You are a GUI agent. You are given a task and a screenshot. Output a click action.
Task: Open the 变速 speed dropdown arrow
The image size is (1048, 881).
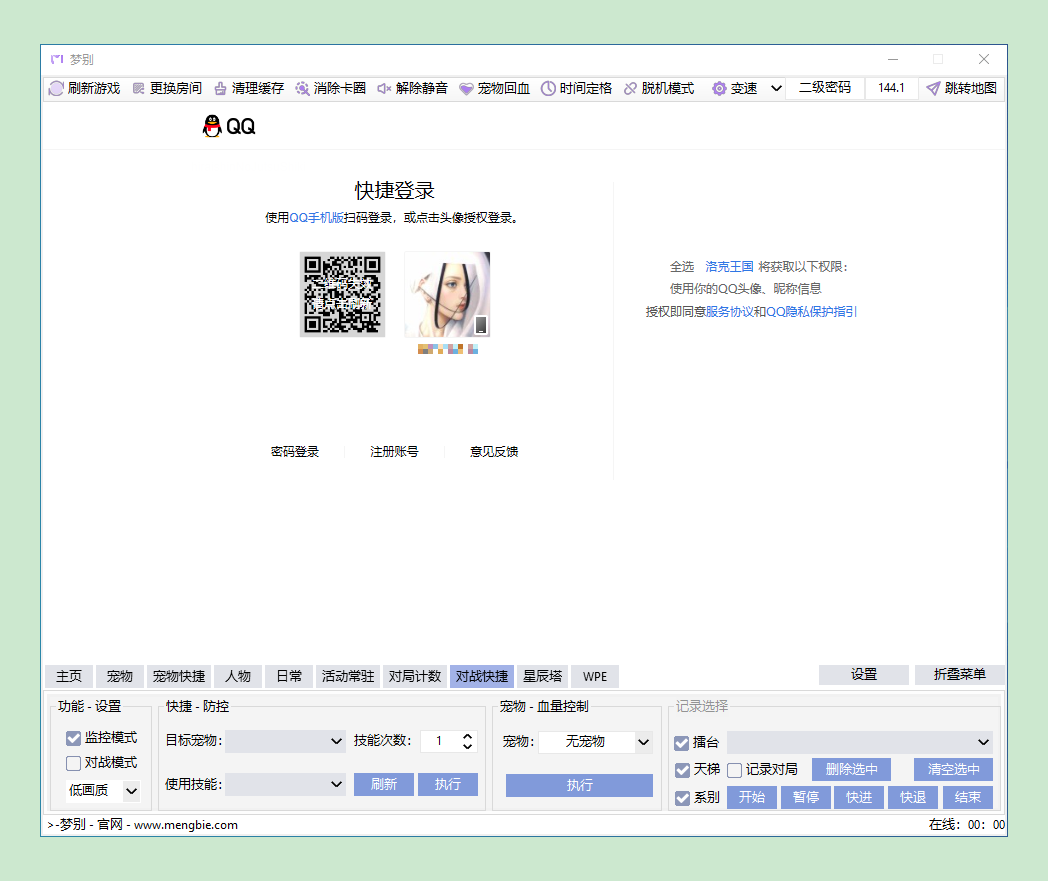(776, 89)
